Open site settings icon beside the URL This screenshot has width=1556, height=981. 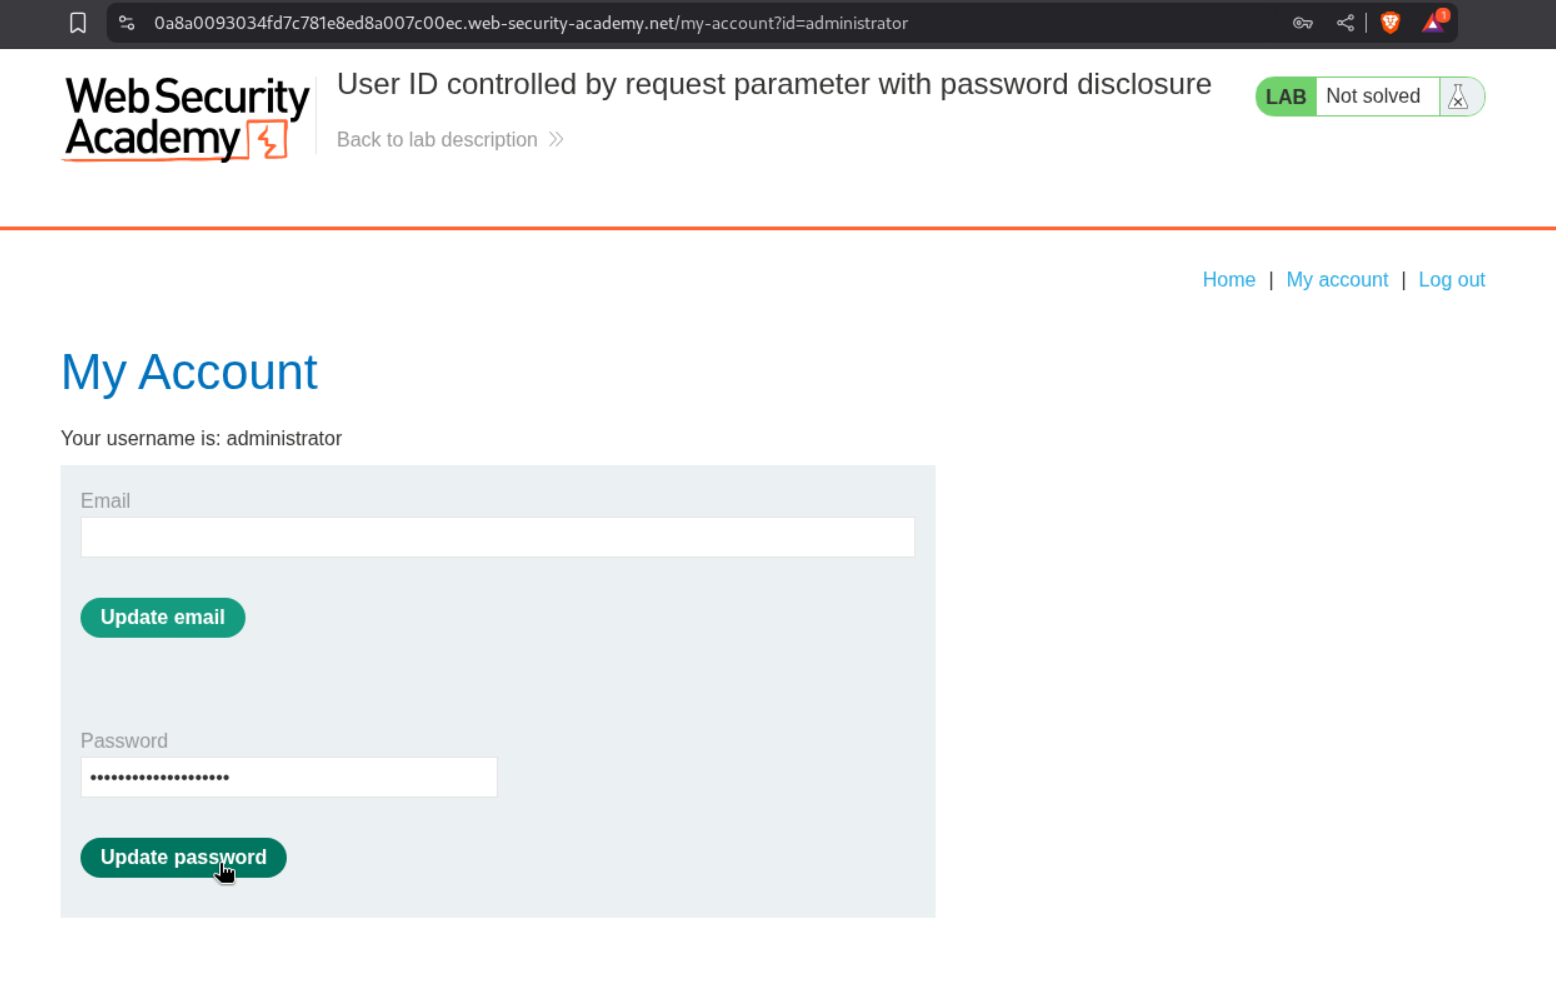point(127,23)
